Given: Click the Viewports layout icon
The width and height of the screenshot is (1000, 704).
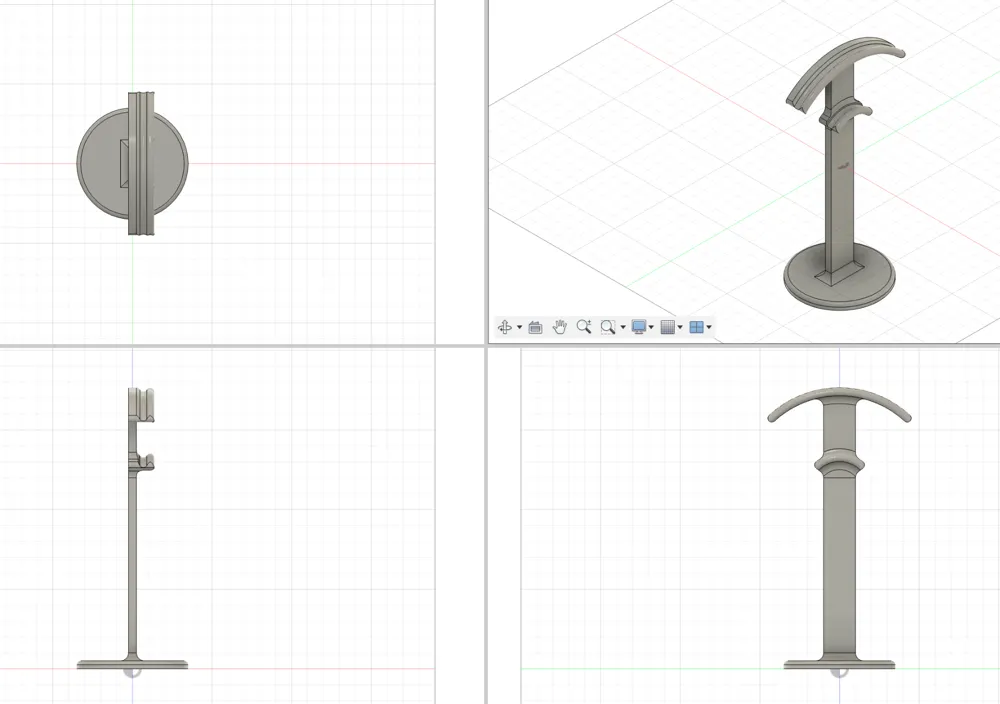Looking at the screenshot, I should (696, 327).
